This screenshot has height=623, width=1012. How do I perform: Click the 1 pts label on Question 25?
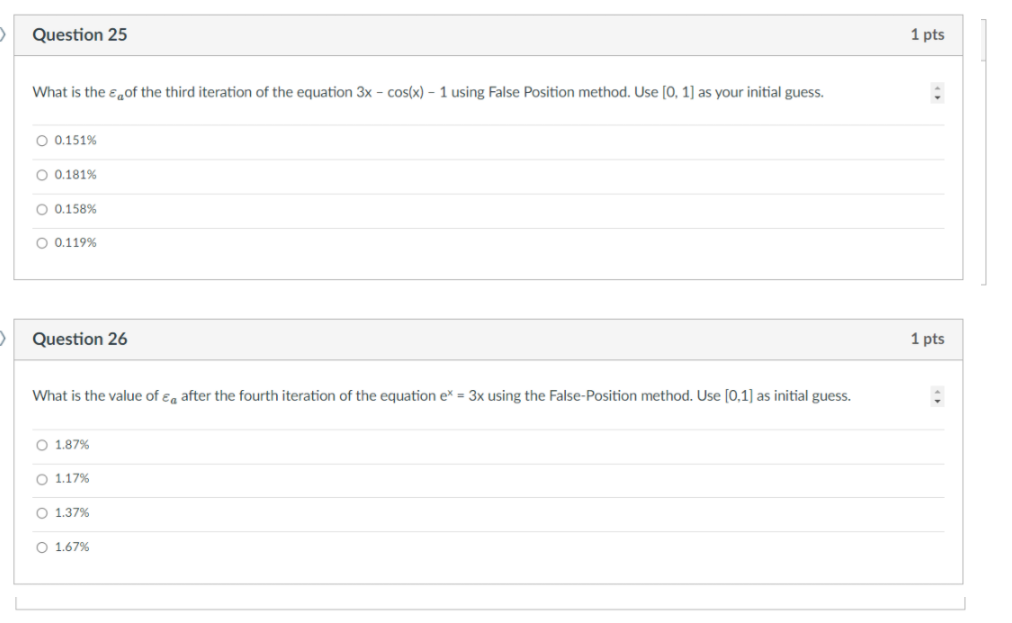[928, 34]
